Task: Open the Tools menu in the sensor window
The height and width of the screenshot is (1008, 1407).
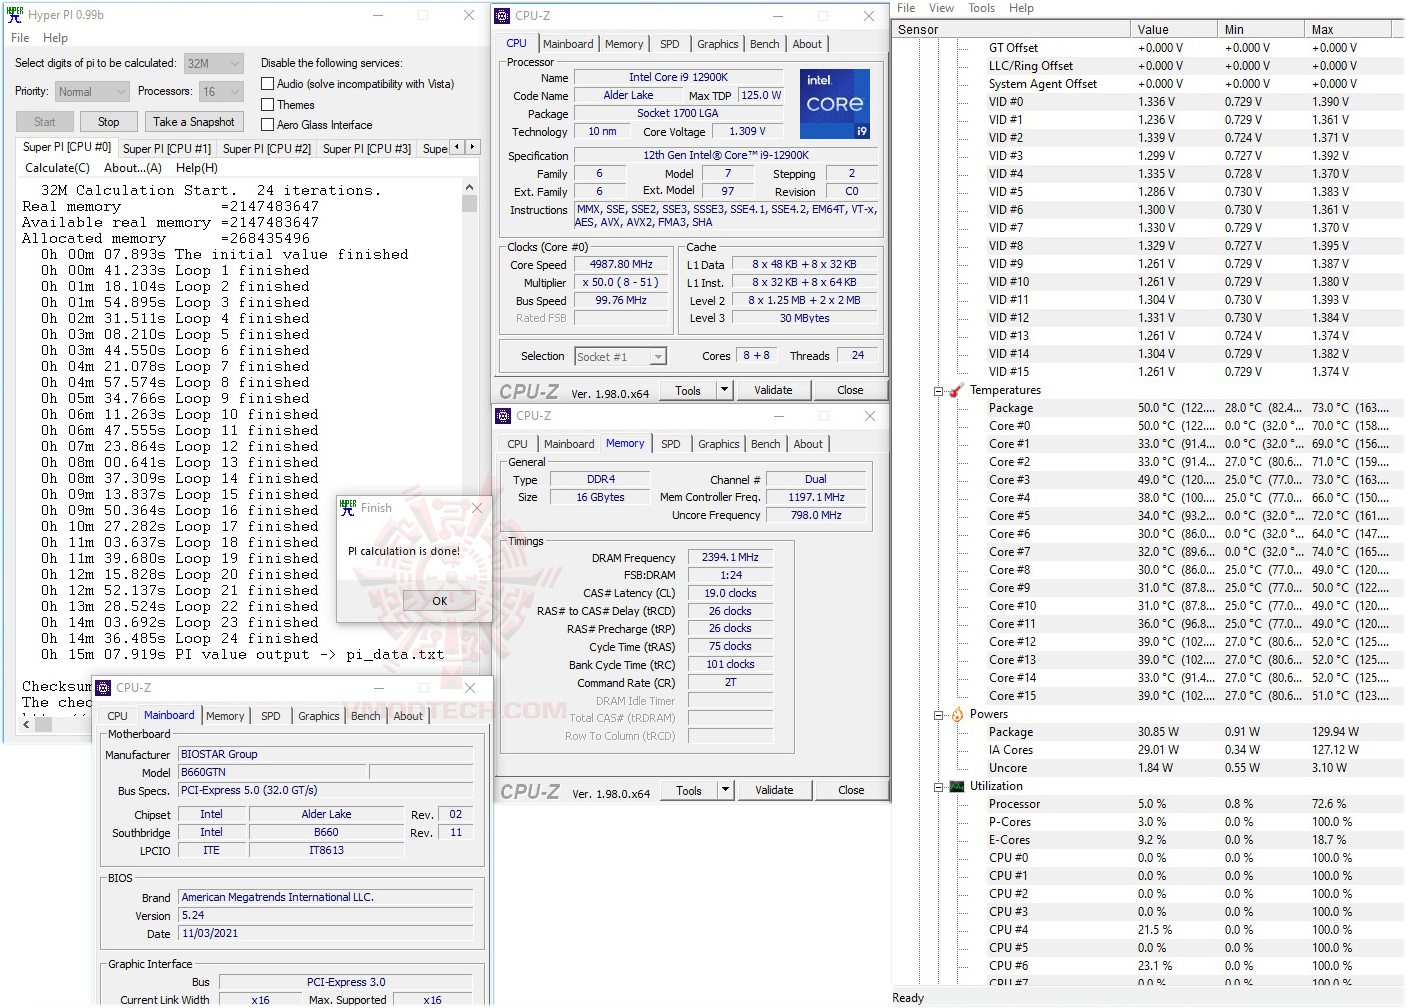Action: pyautogui.click(x=982, y=8)
